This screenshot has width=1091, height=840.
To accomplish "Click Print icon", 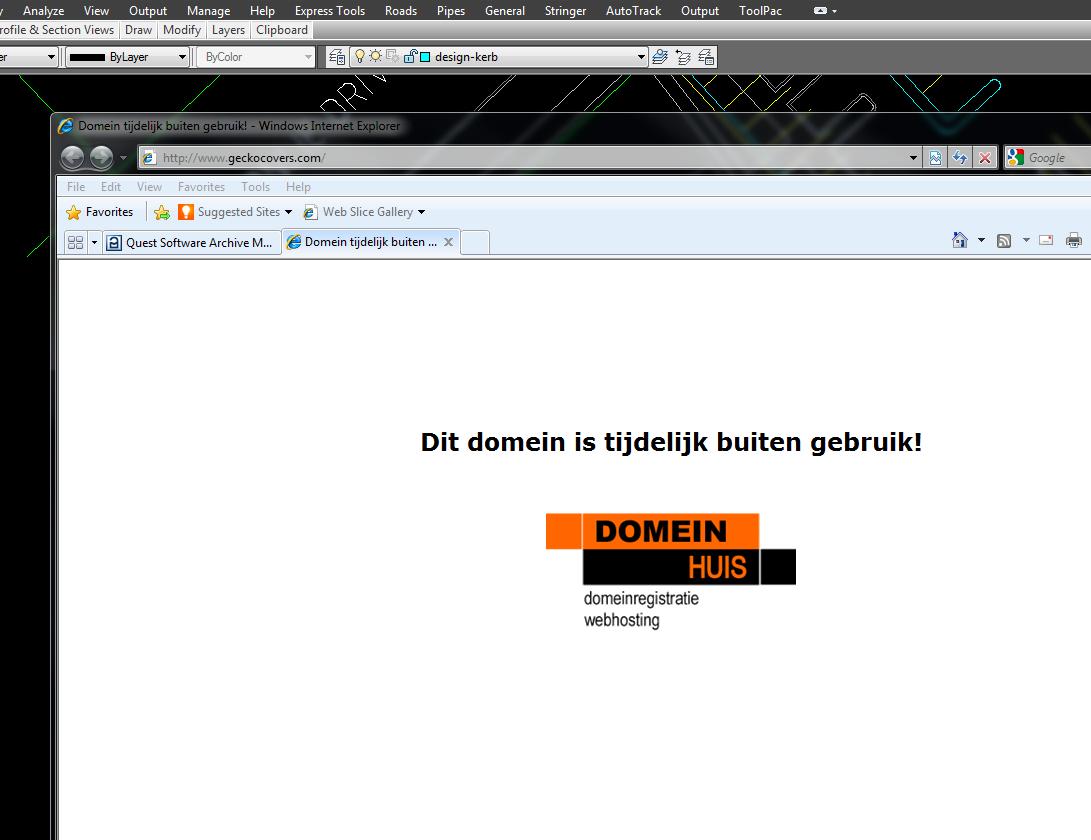I will (1074, 240).
